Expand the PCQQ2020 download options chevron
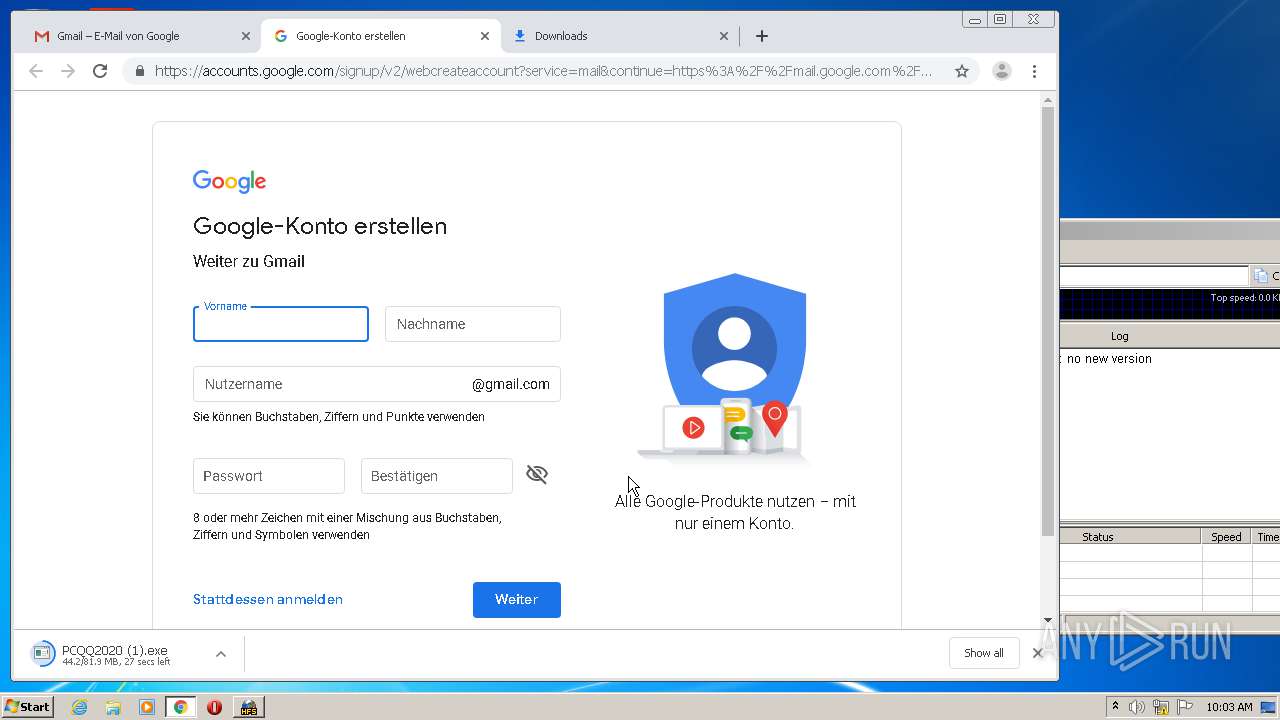 (x=221, y=654)
